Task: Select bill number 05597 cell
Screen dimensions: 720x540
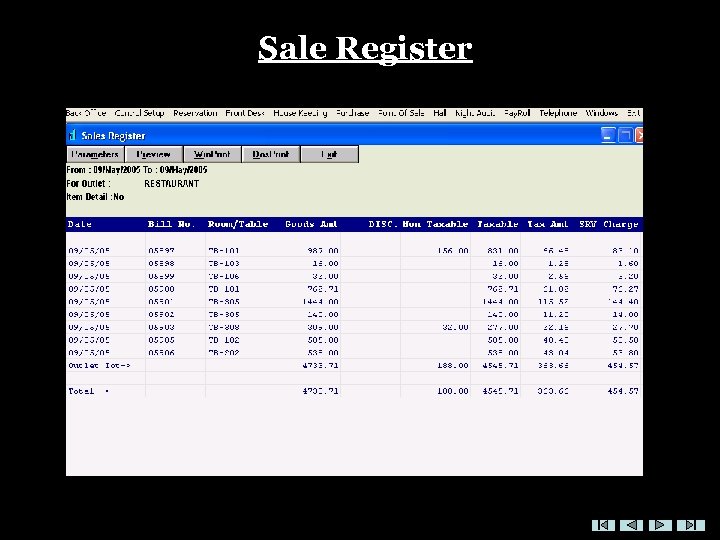Action: [161, 251]
